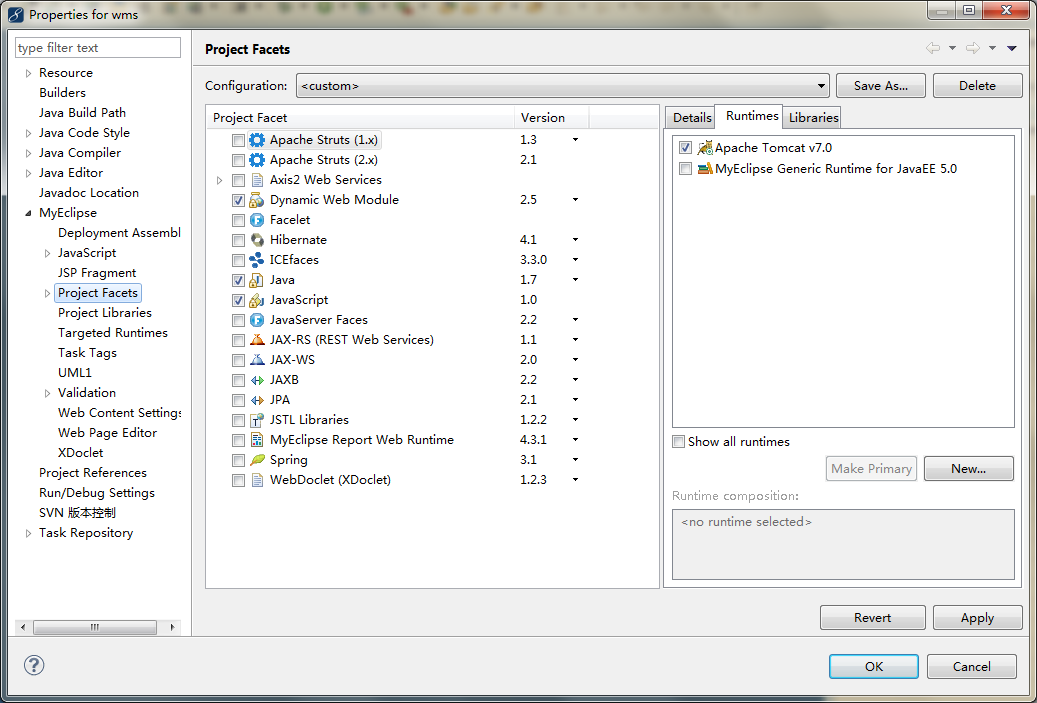Uncheck the Dynamic Web Module checkbox
1037x703 pixels.
click(238, 200)
